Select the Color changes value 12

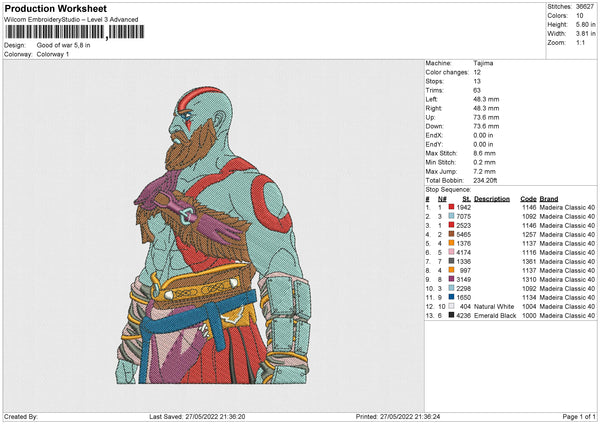tap(477, 72)
